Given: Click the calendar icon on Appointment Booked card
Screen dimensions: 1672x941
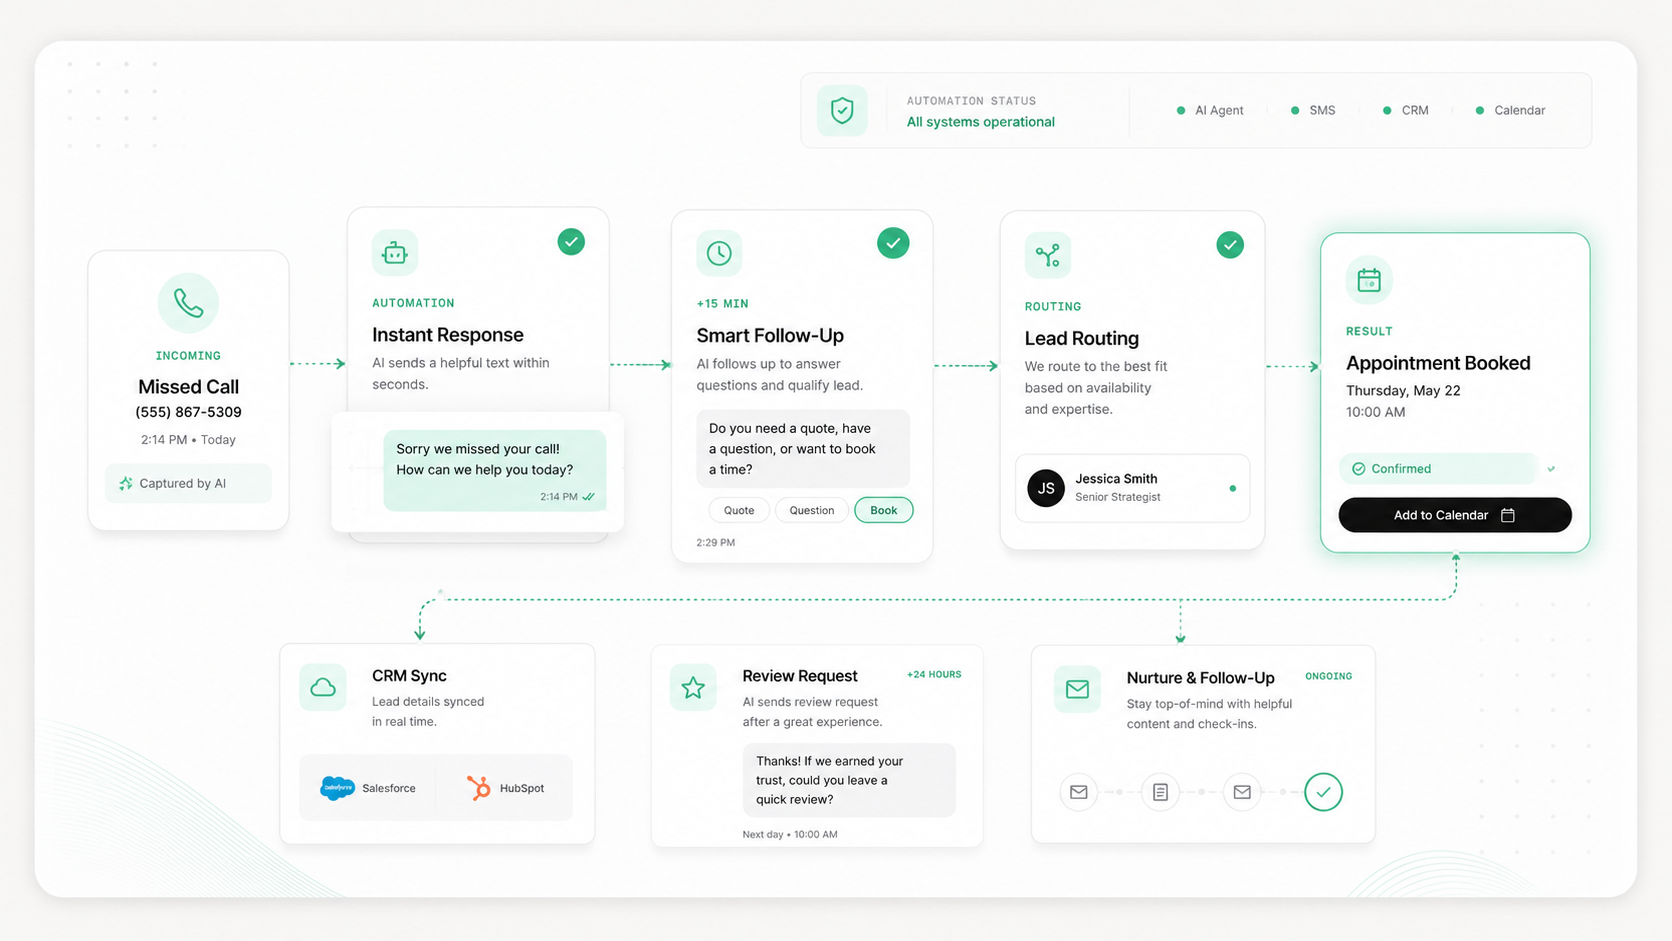Looking at the screenshot, I should tap(1369, 280).
